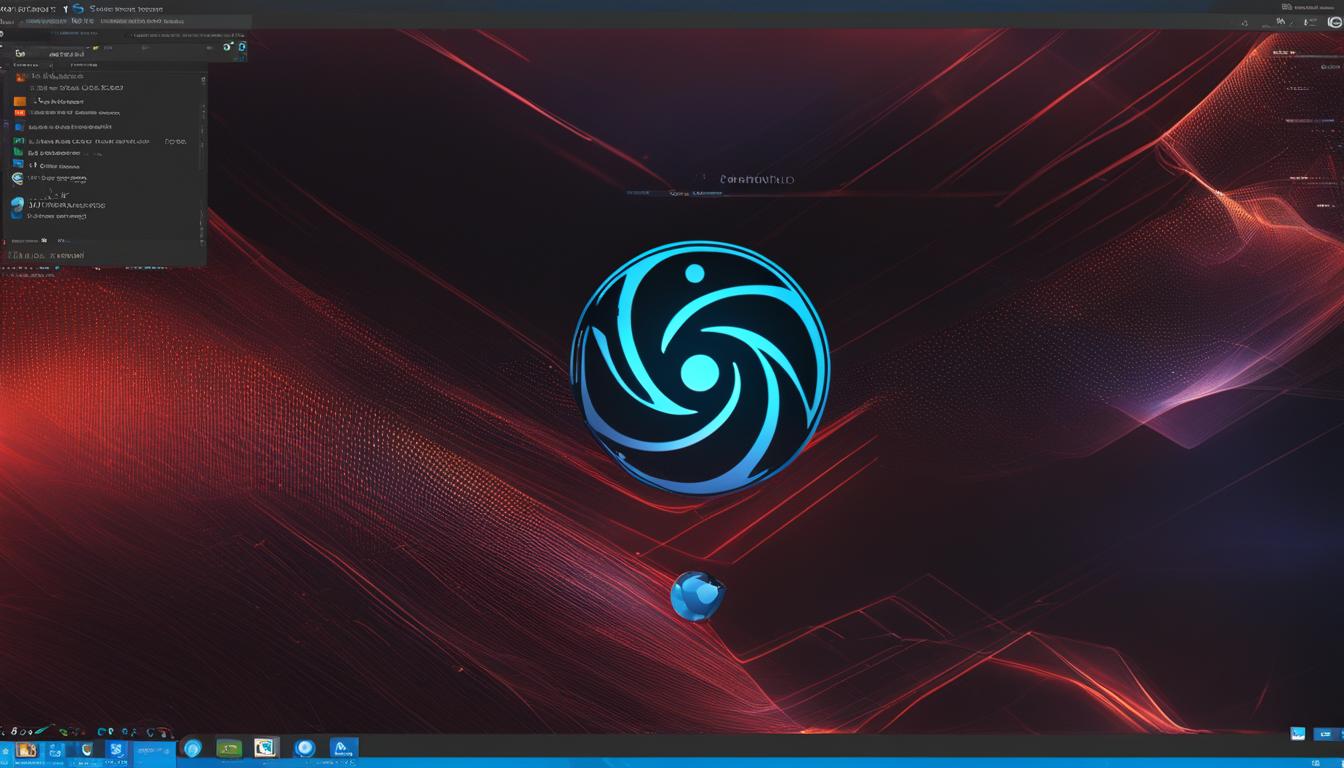
Task: Click the leftmost cyan icon in panel header
Action: click(x=228, y=47)
